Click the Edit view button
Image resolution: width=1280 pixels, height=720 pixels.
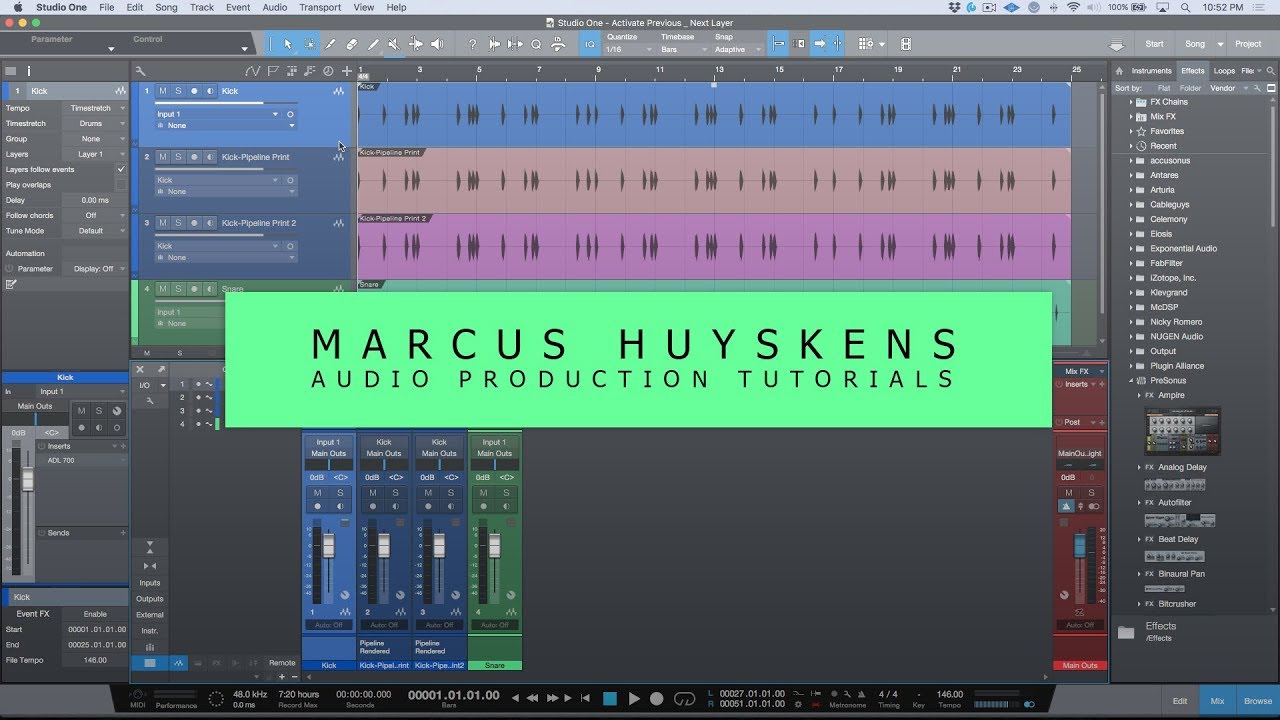[x=1180, y=701]
